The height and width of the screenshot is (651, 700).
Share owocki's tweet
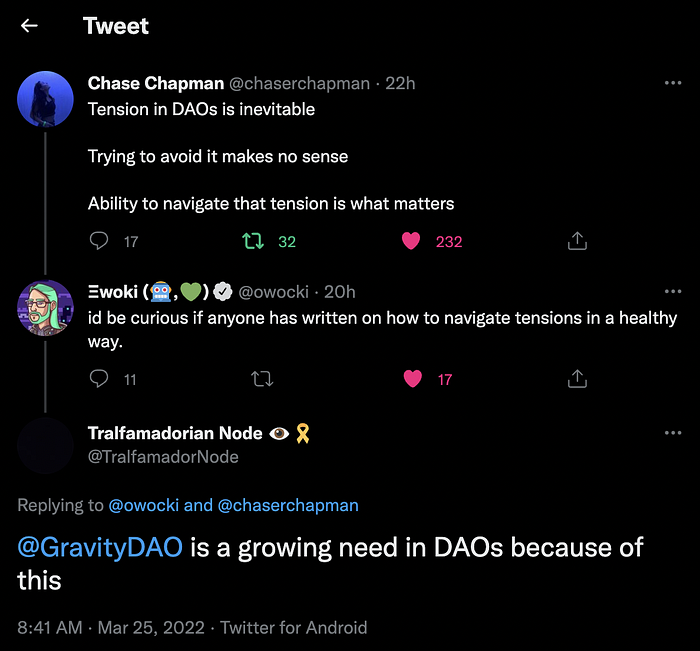coord(577,379)
